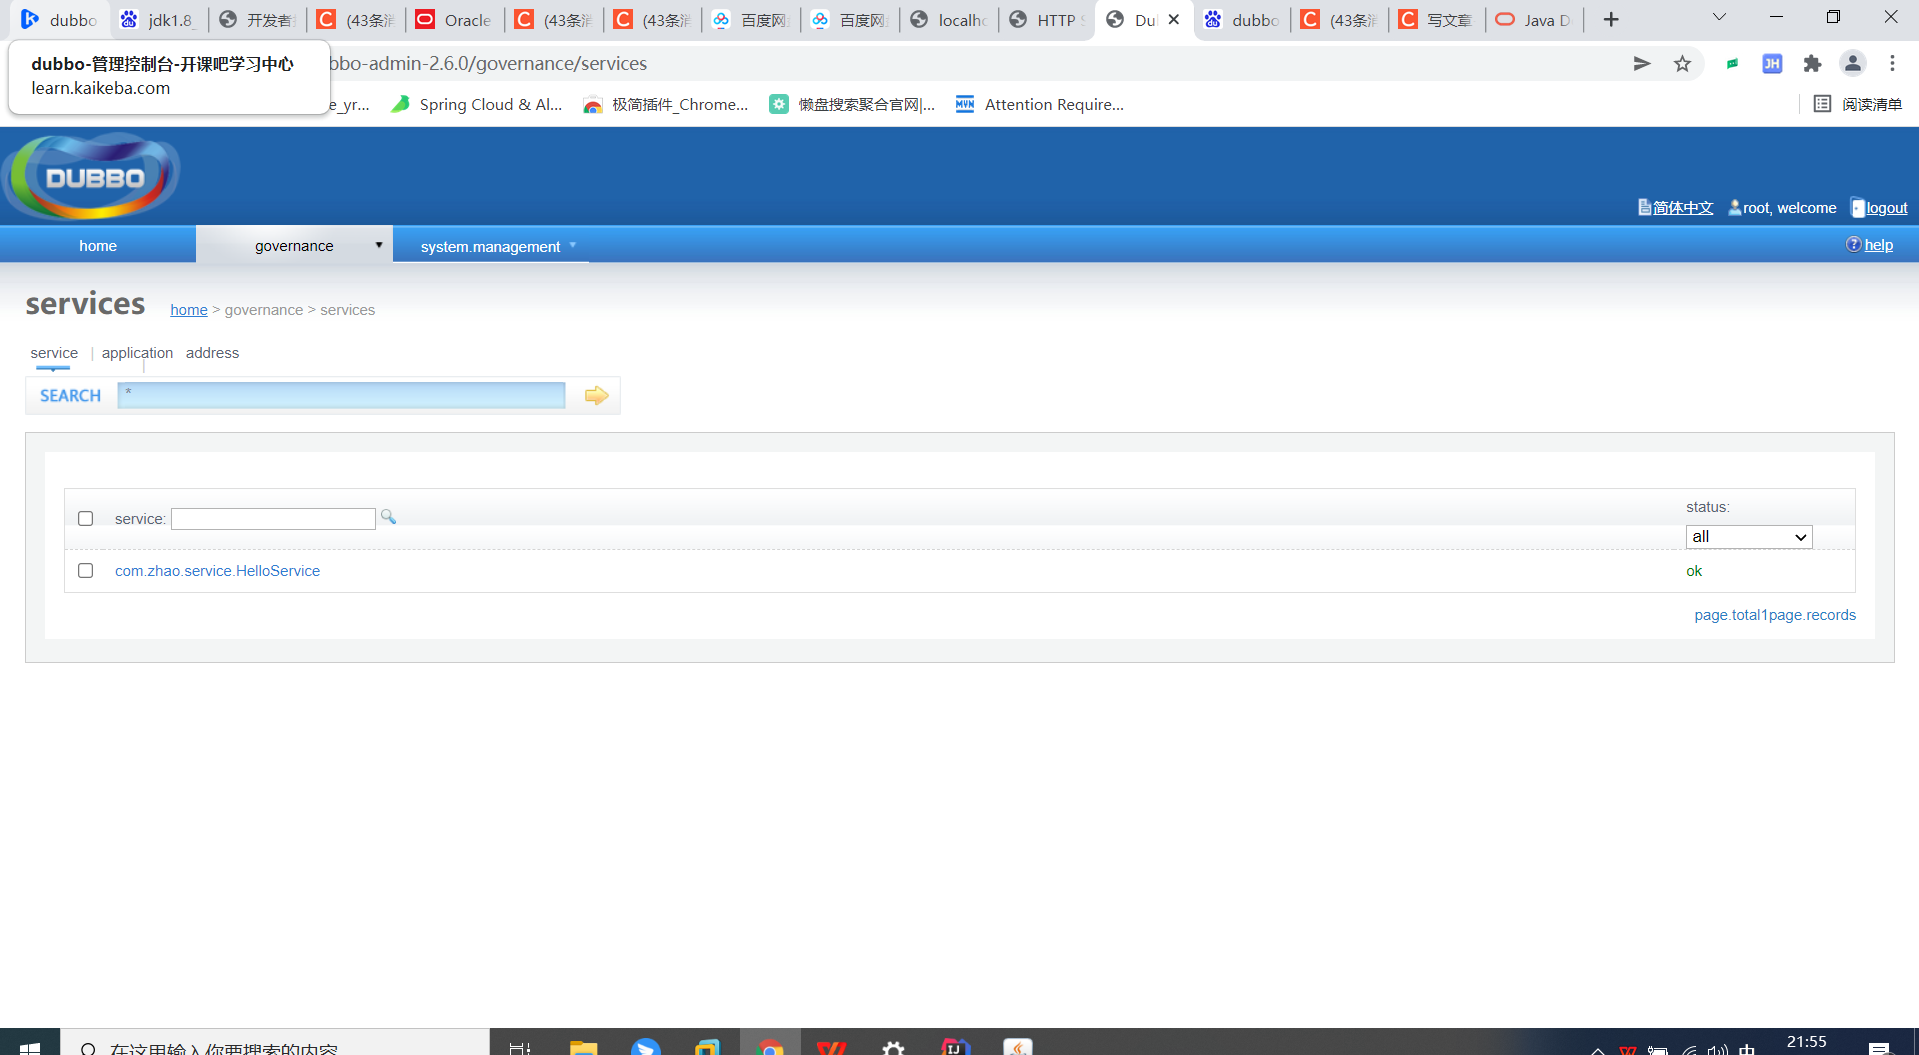The image size is (1919, 1055).
Task: Open Task View in the taskbar
Action: (520, 1047)
